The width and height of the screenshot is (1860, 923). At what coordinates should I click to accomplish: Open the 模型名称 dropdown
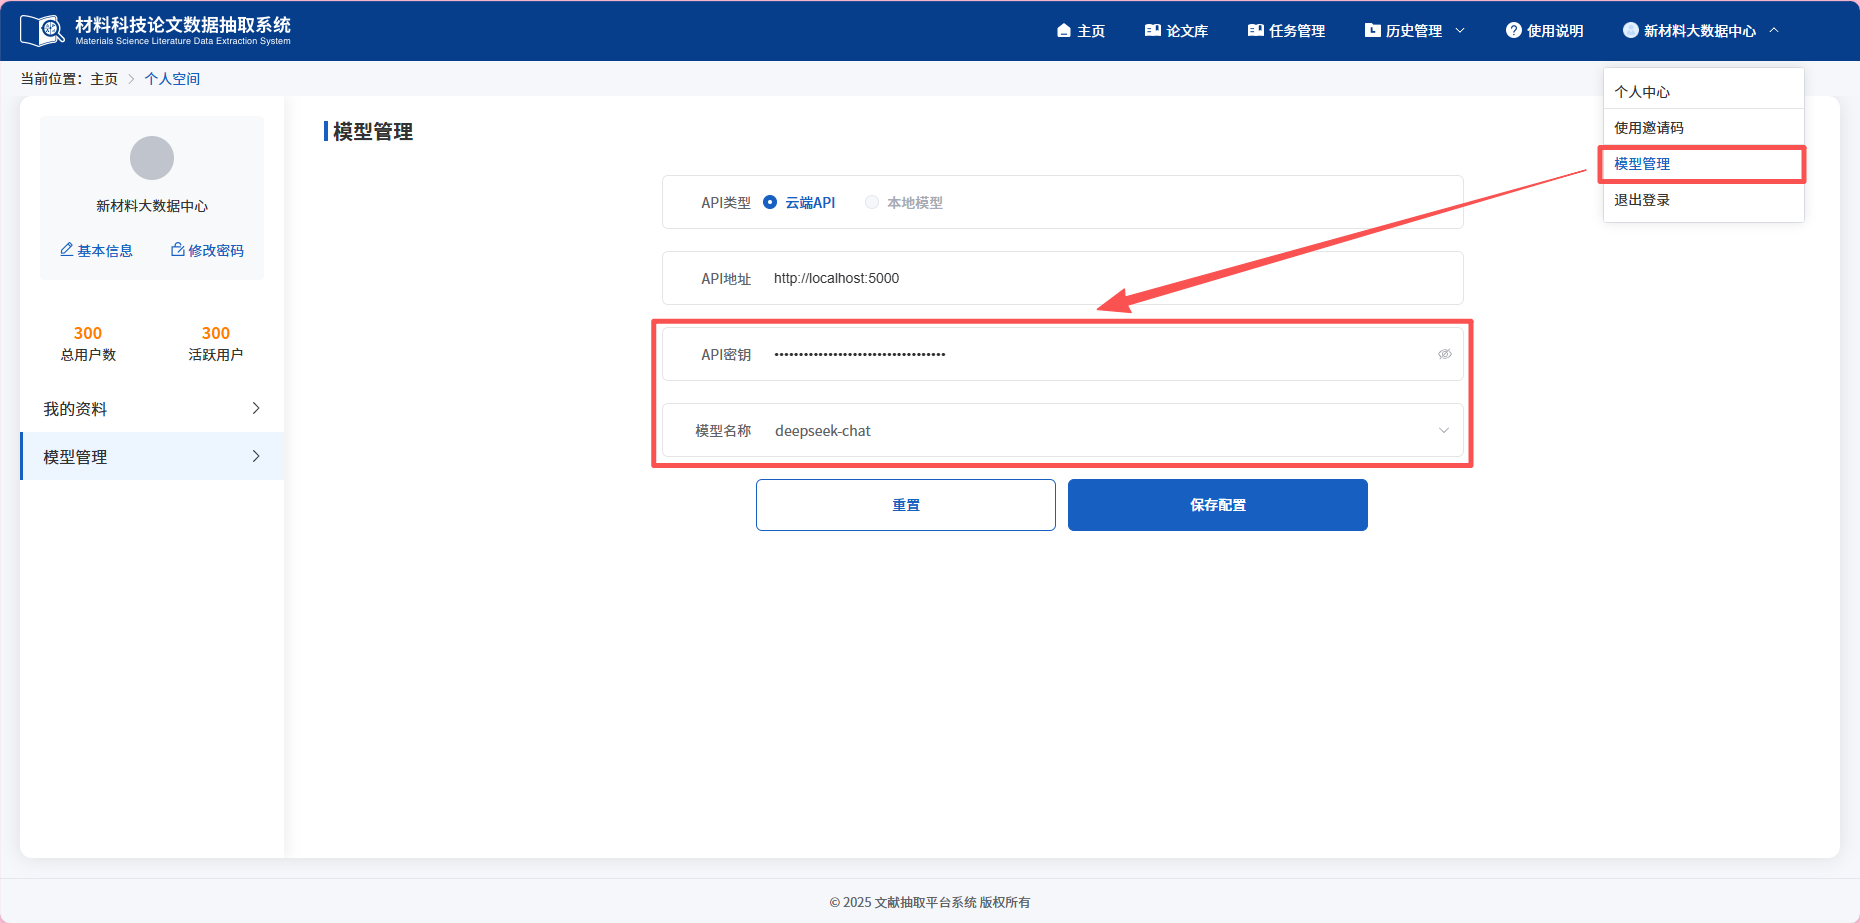click(x=1444, y=430)
